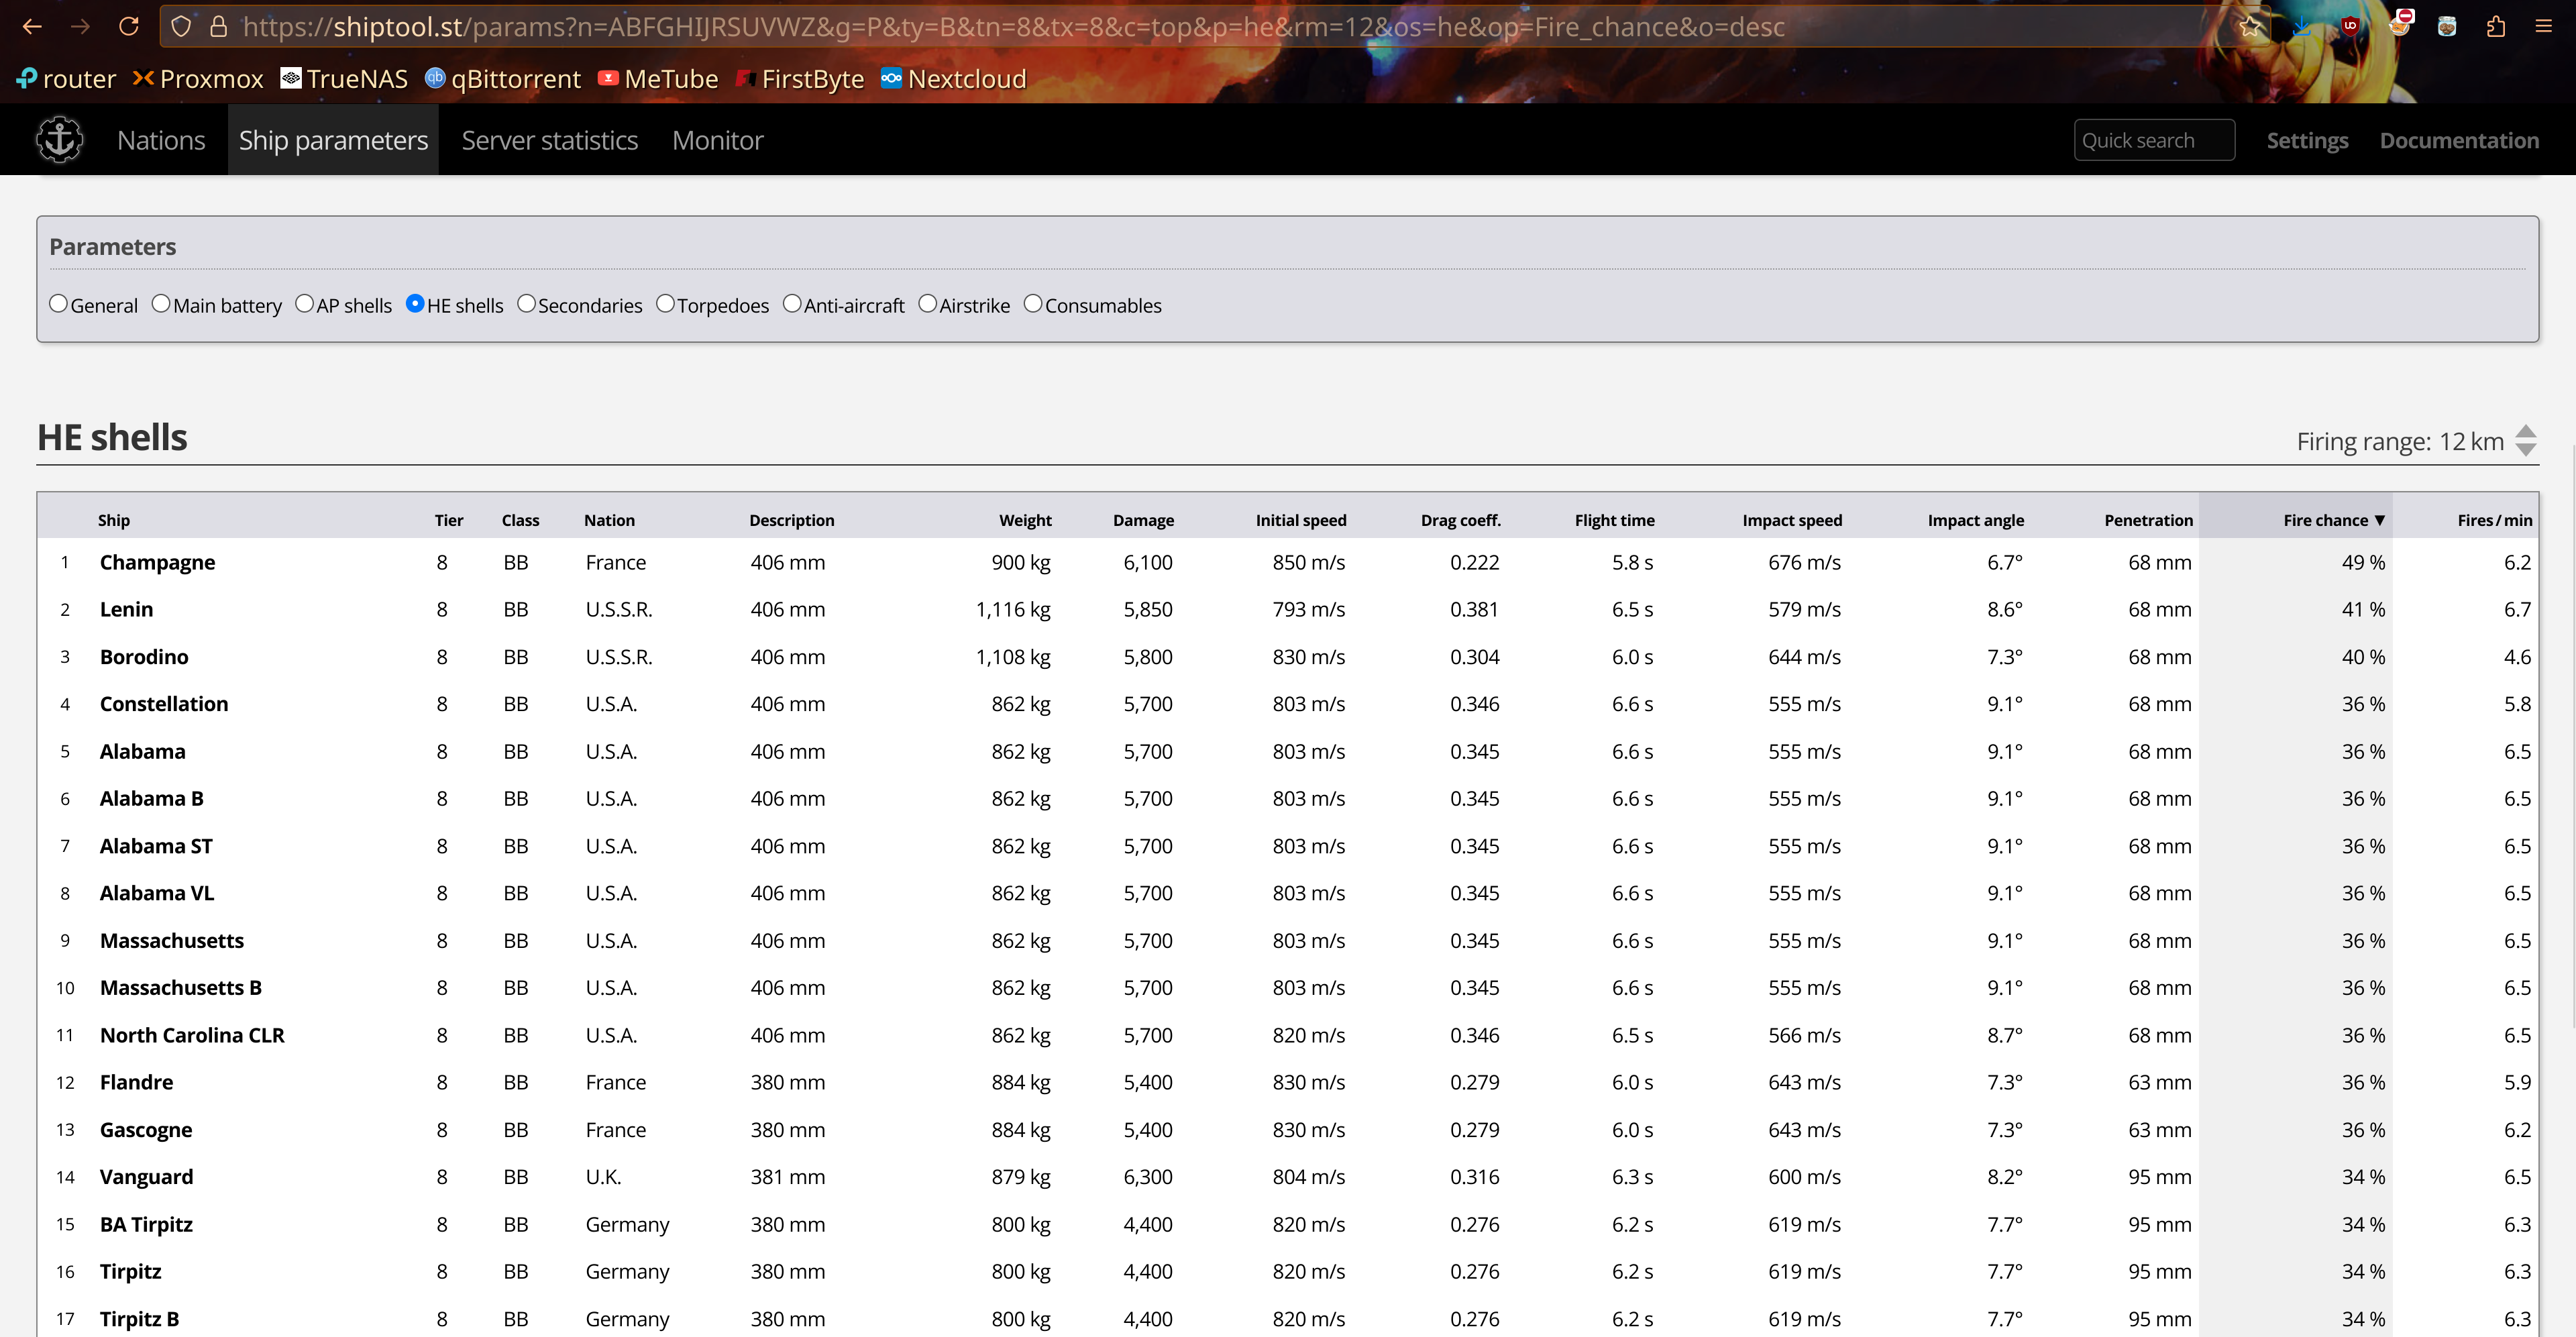Sort table by Penetration column
2576x1337 pixels.
(2148, 520)
